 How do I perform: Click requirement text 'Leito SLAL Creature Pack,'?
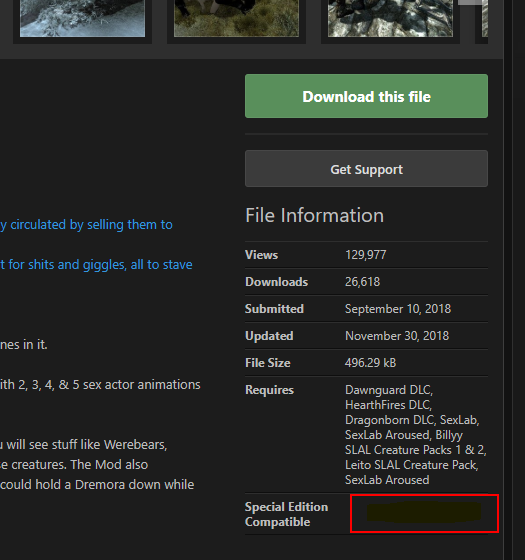pos(412,465)
